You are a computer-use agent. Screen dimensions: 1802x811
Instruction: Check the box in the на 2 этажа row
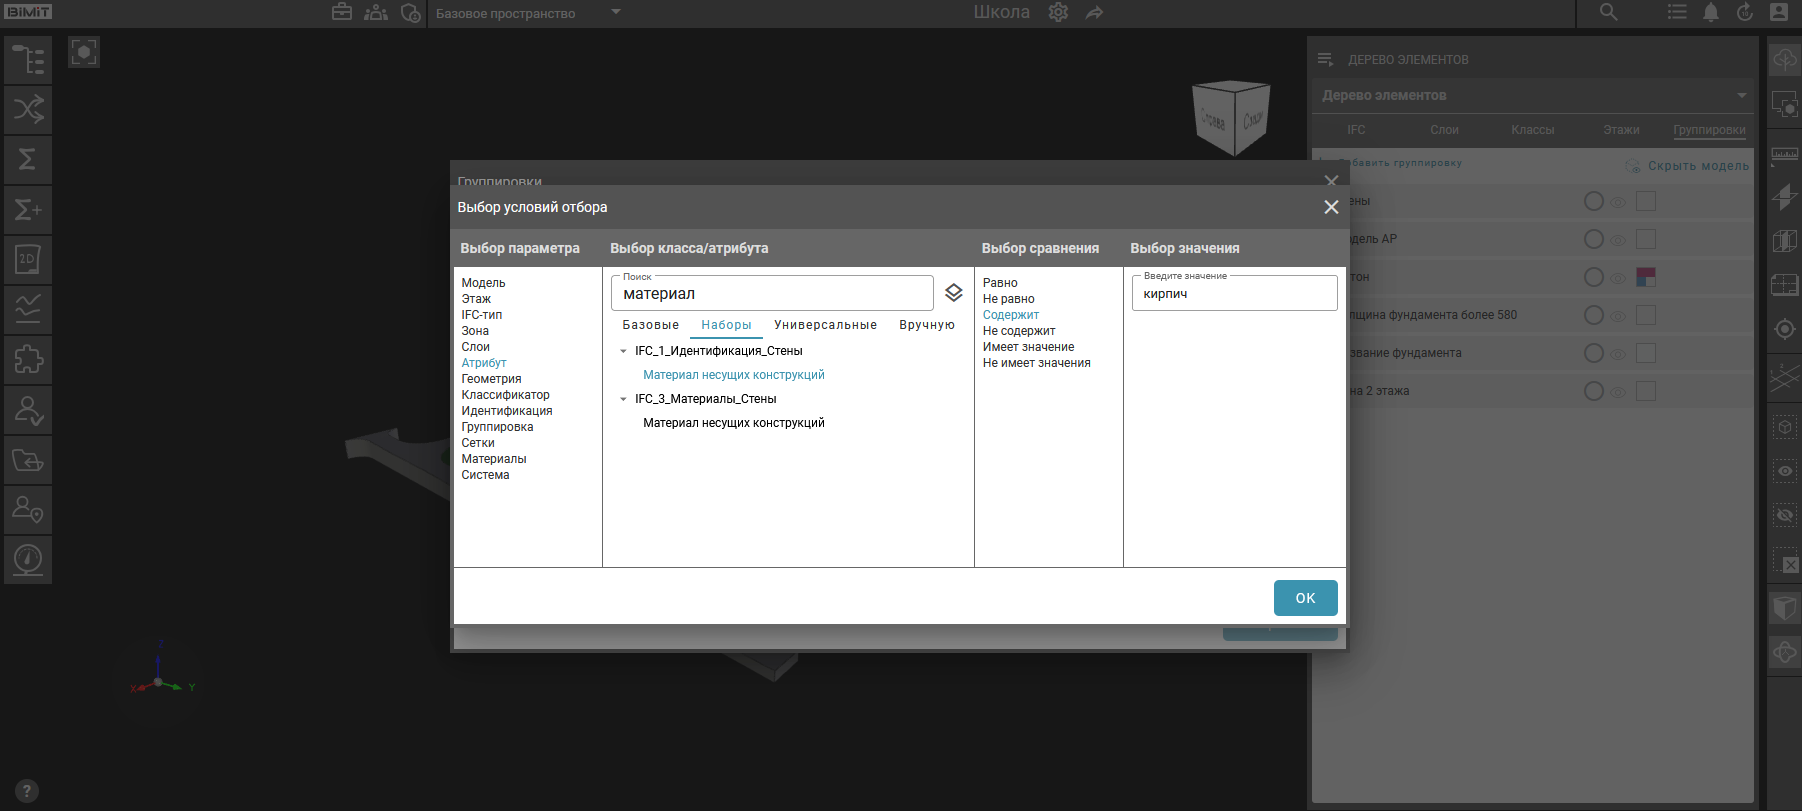(x=1646, y=391)
